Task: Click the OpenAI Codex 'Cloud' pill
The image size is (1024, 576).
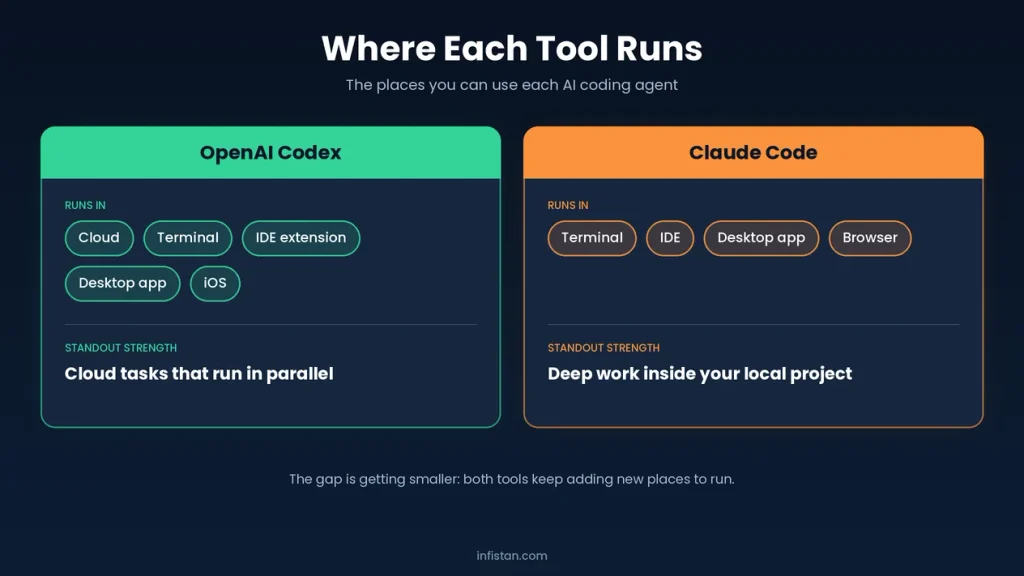Action: pos(99,238)
